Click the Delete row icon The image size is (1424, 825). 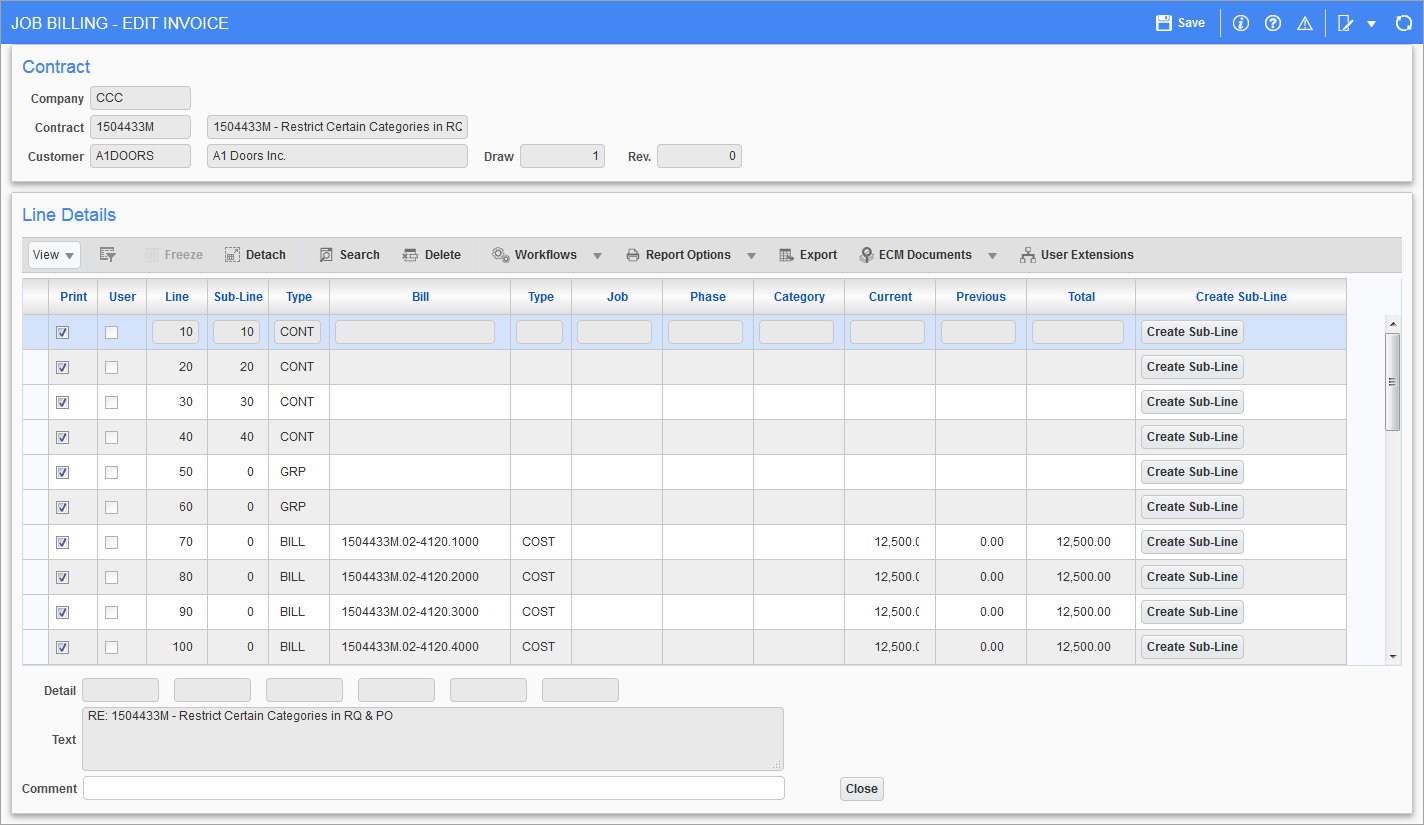tap(410, 255)
